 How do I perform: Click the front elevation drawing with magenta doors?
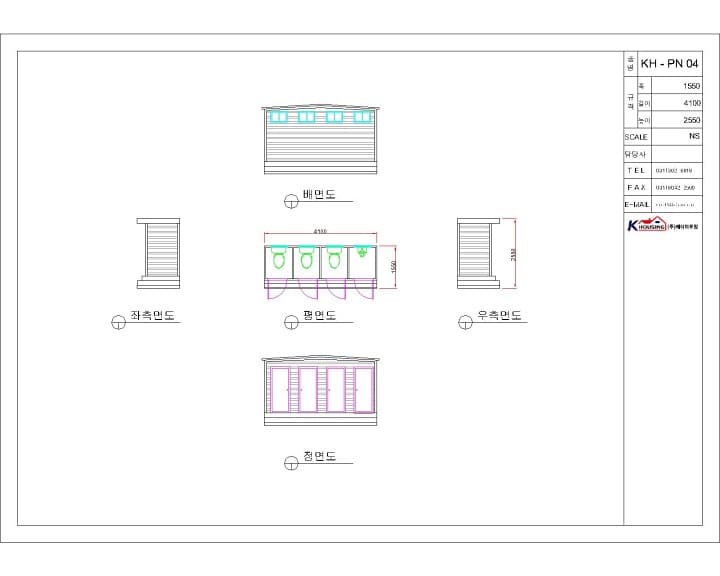[321, 391]
